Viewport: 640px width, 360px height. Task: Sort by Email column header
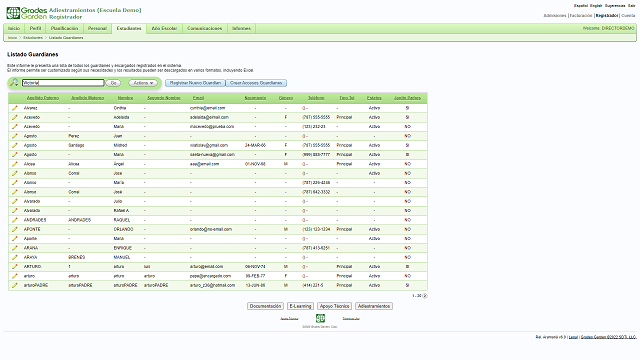tap(198, 98)
